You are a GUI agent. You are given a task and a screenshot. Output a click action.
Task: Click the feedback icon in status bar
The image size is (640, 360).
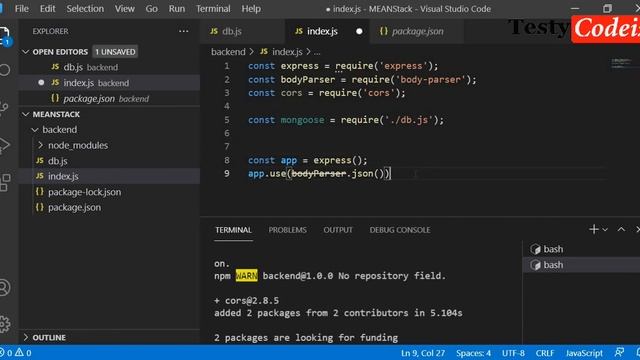tap(619, 352)
